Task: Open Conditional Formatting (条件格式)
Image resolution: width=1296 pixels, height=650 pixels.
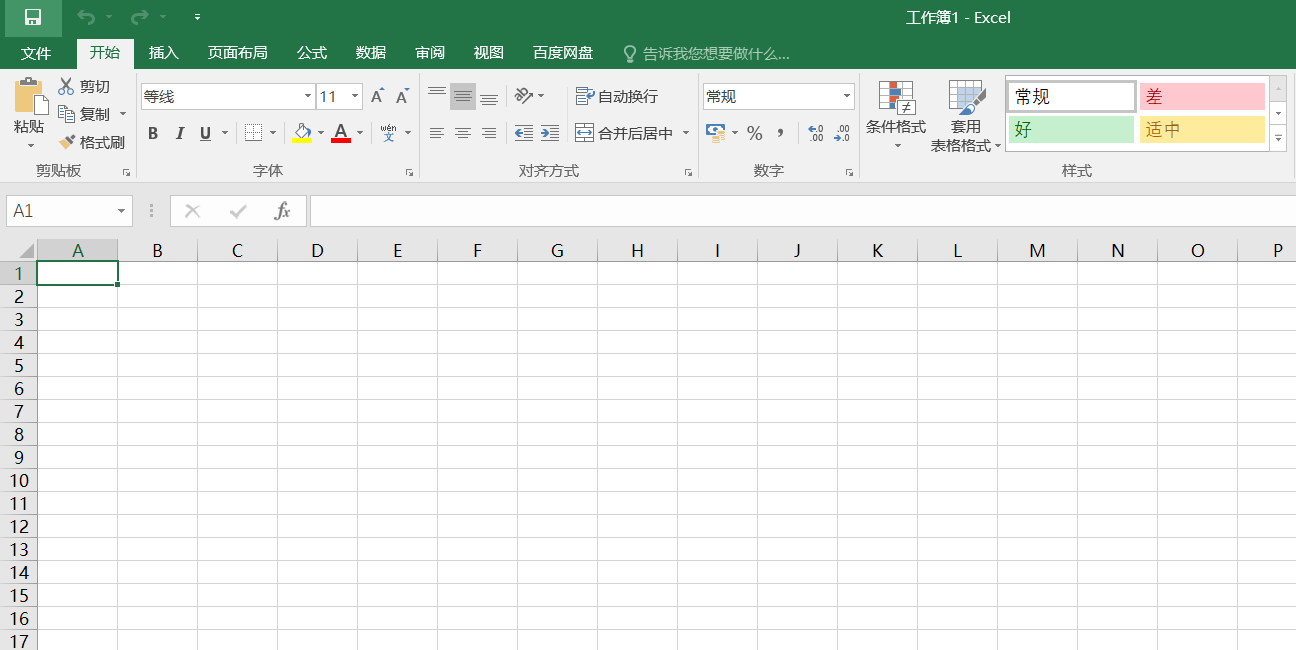Action: point(896,115)
